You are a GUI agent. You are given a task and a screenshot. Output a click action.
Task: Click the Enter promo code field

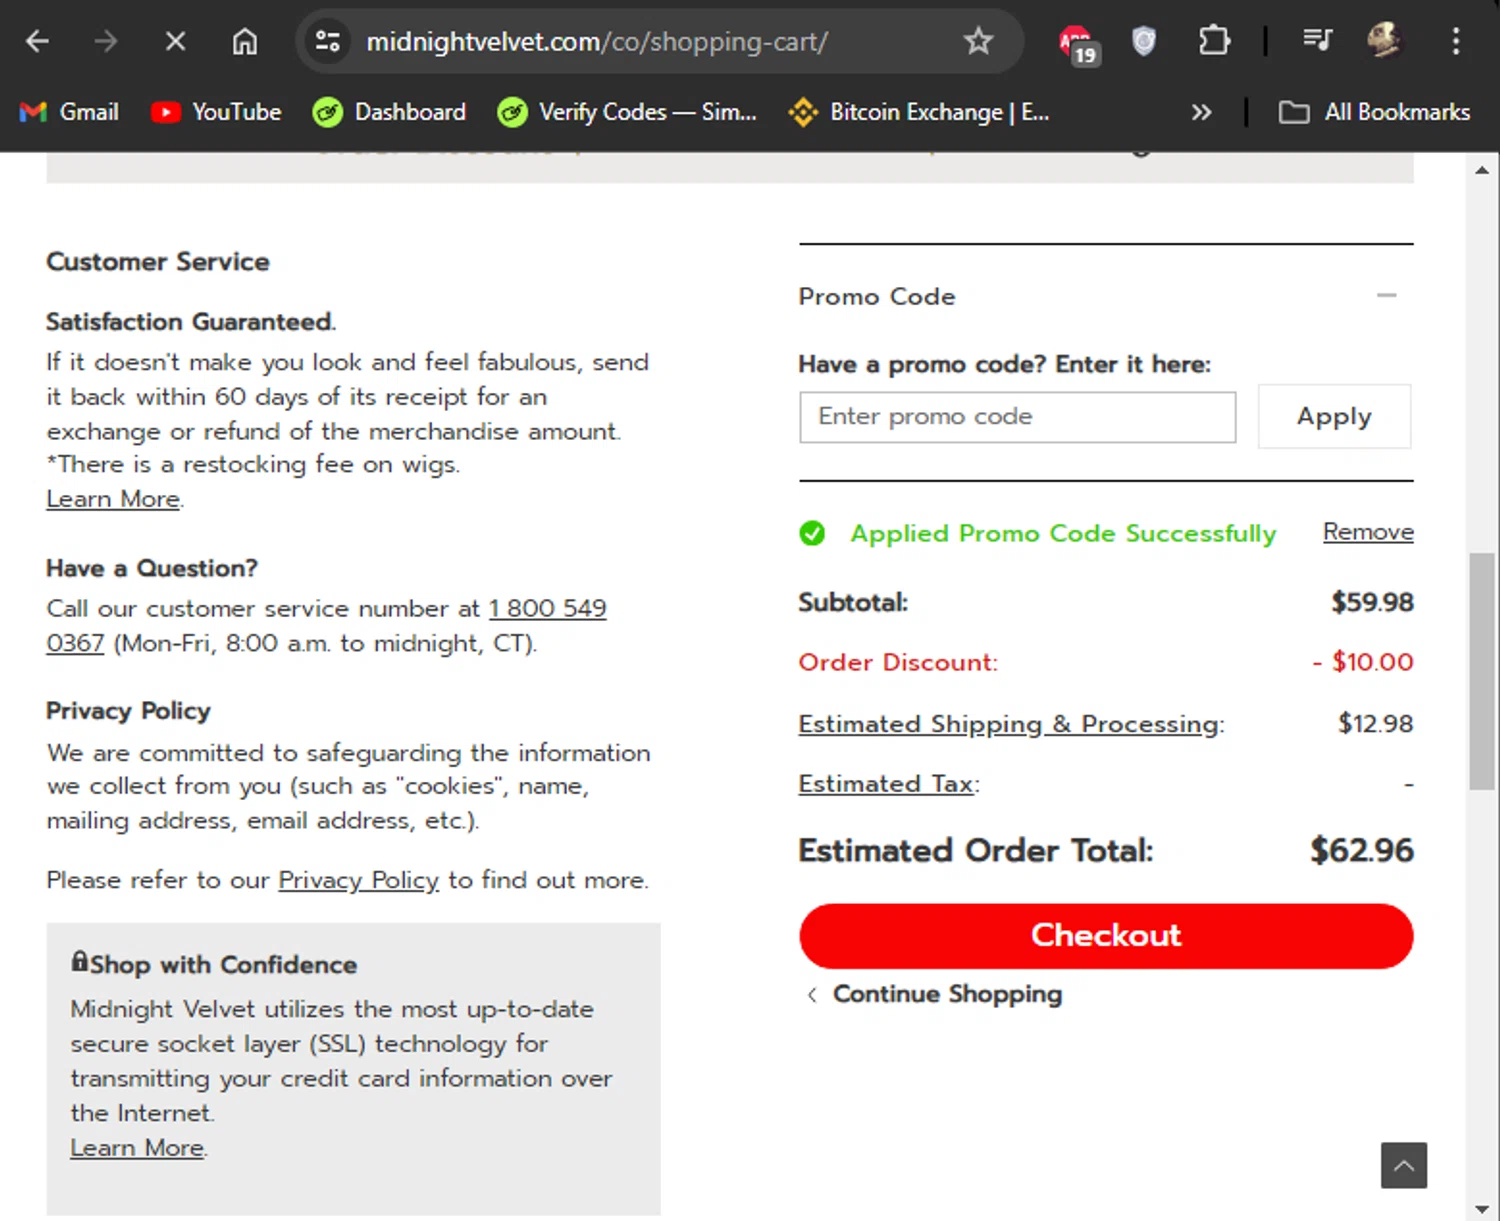[1017, 417]
